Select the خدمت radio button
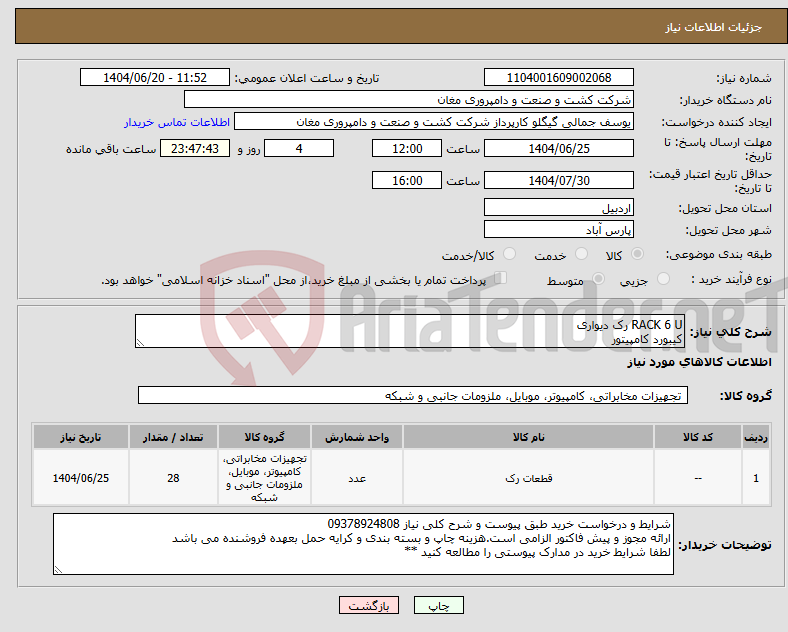The width and height of the screenshot is (788, 632). [581, 254]
